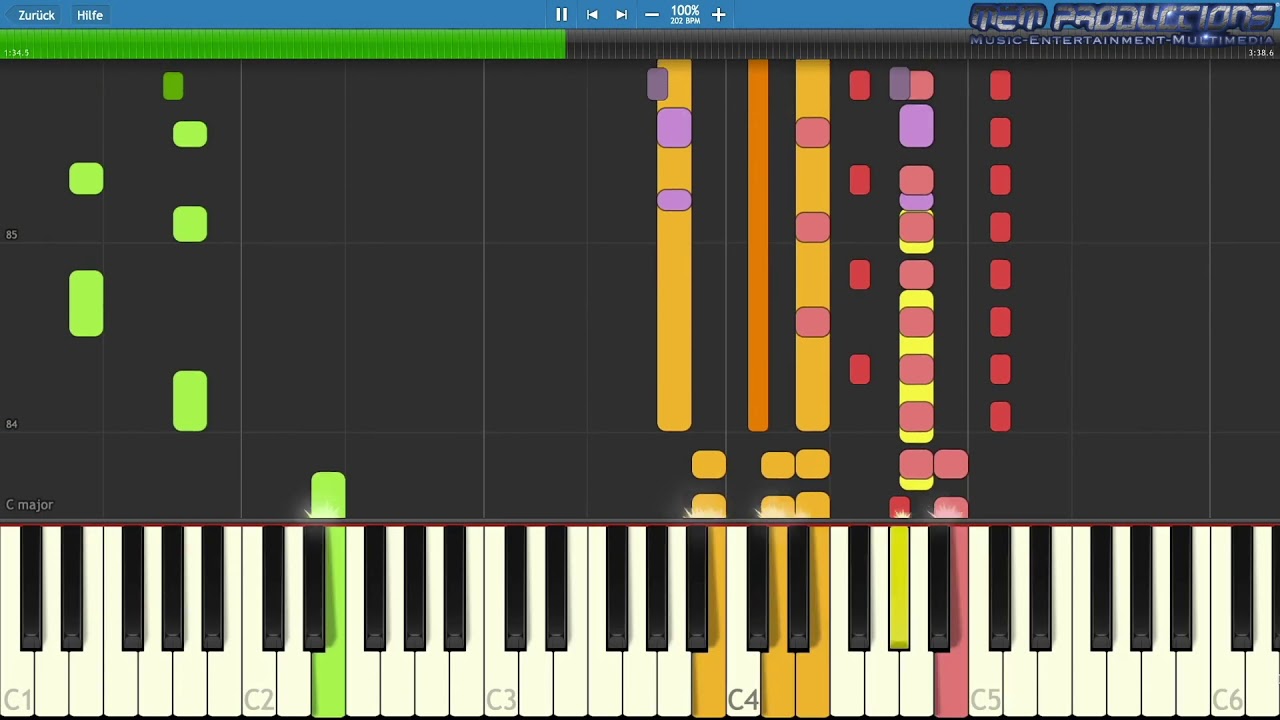Click measure number 84

(x=11, y=424)
